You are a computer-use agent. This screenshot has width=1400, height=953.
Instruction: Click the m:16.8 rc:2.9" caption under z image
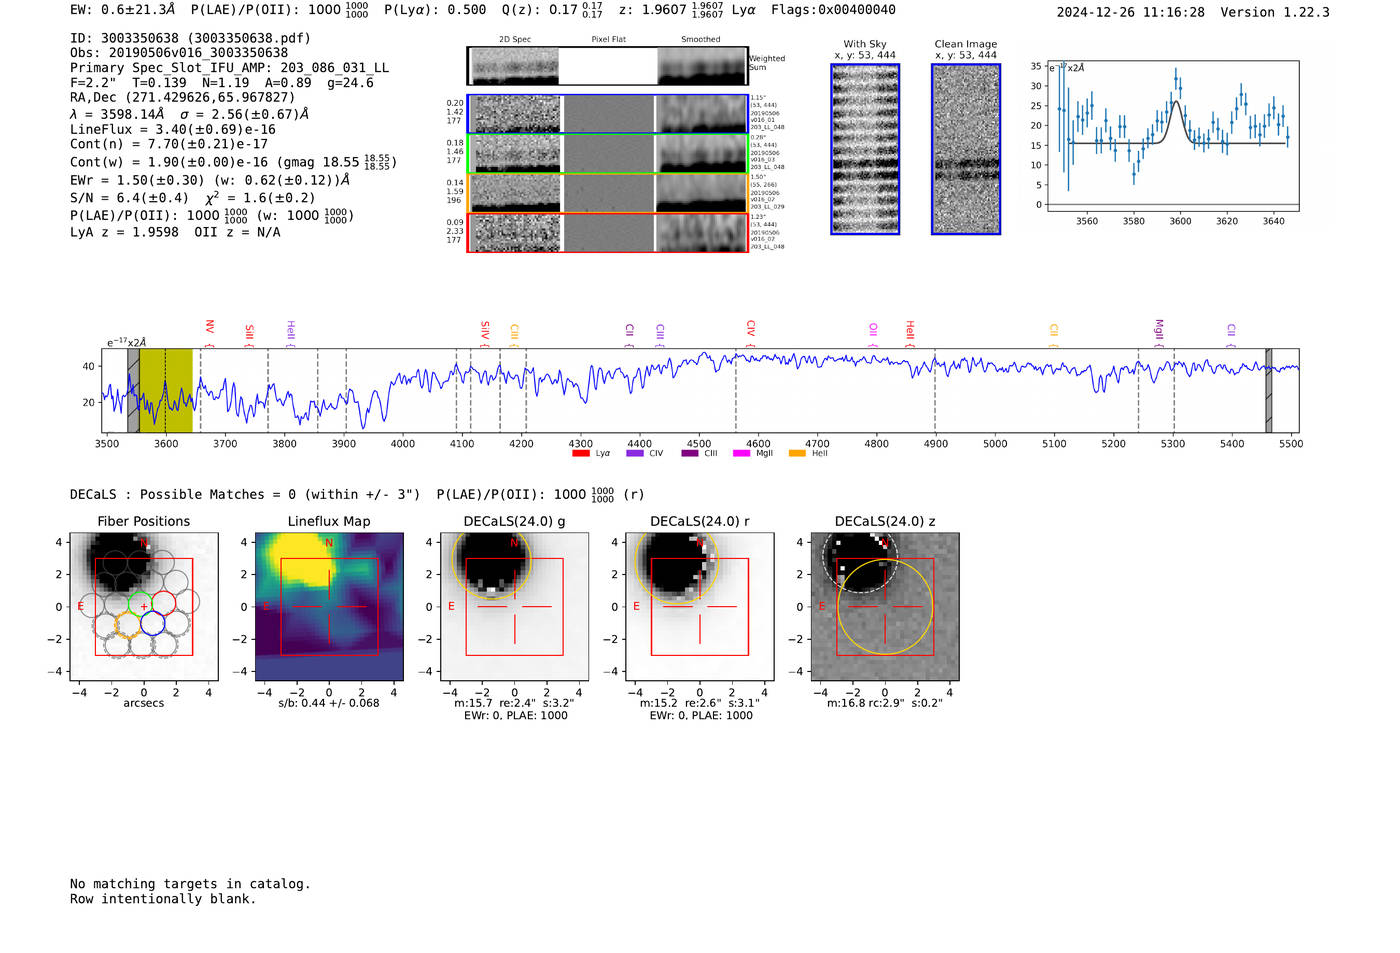(x=884, y=703)
